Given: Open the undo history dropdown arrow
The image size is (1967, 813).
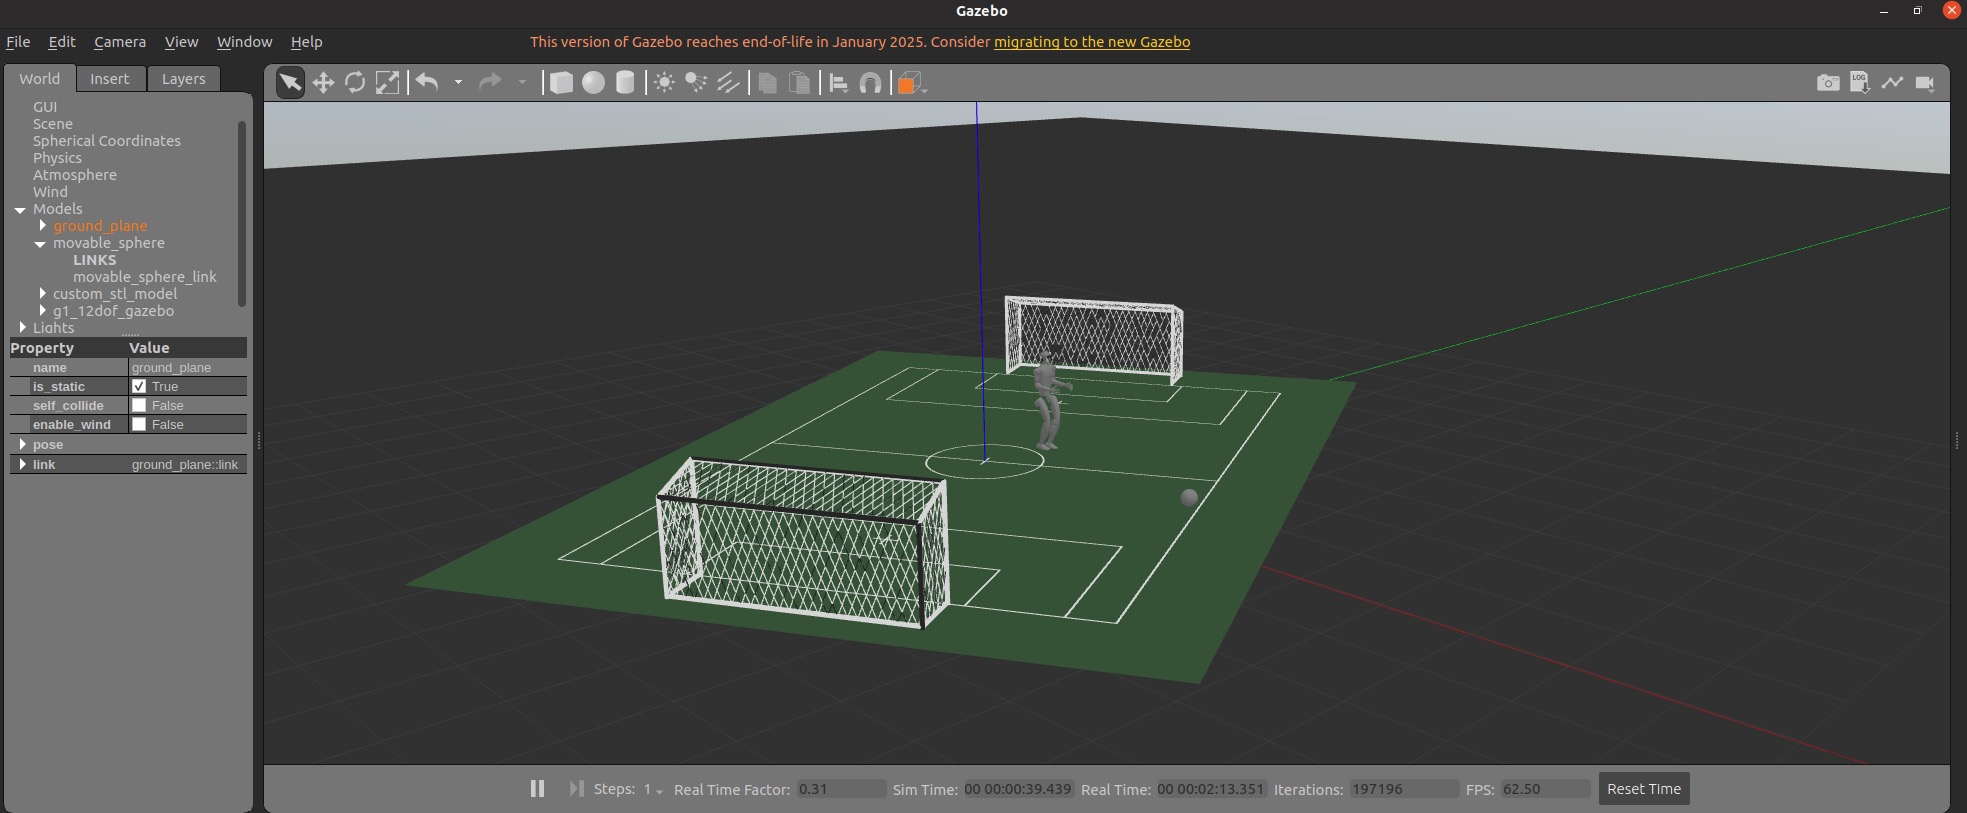Looking at the screenshot, I should [x=458, y=83].
